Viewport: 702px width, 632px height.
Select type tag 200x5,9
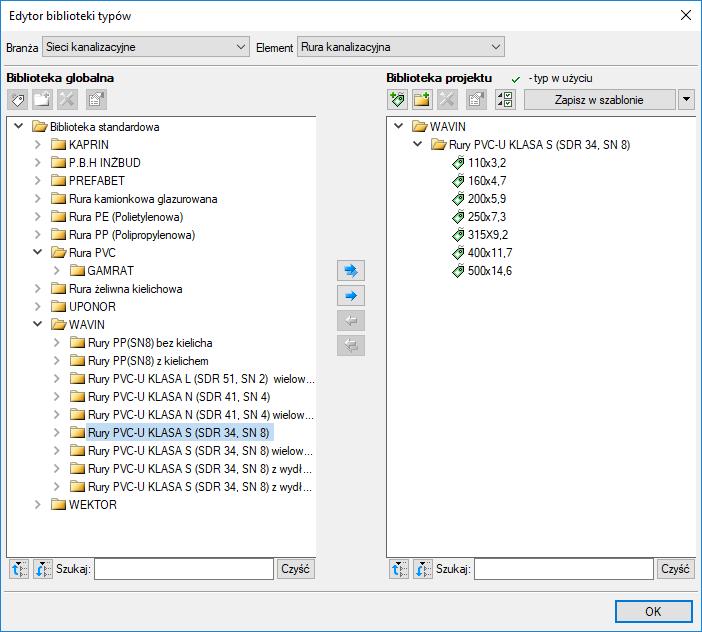479,199
